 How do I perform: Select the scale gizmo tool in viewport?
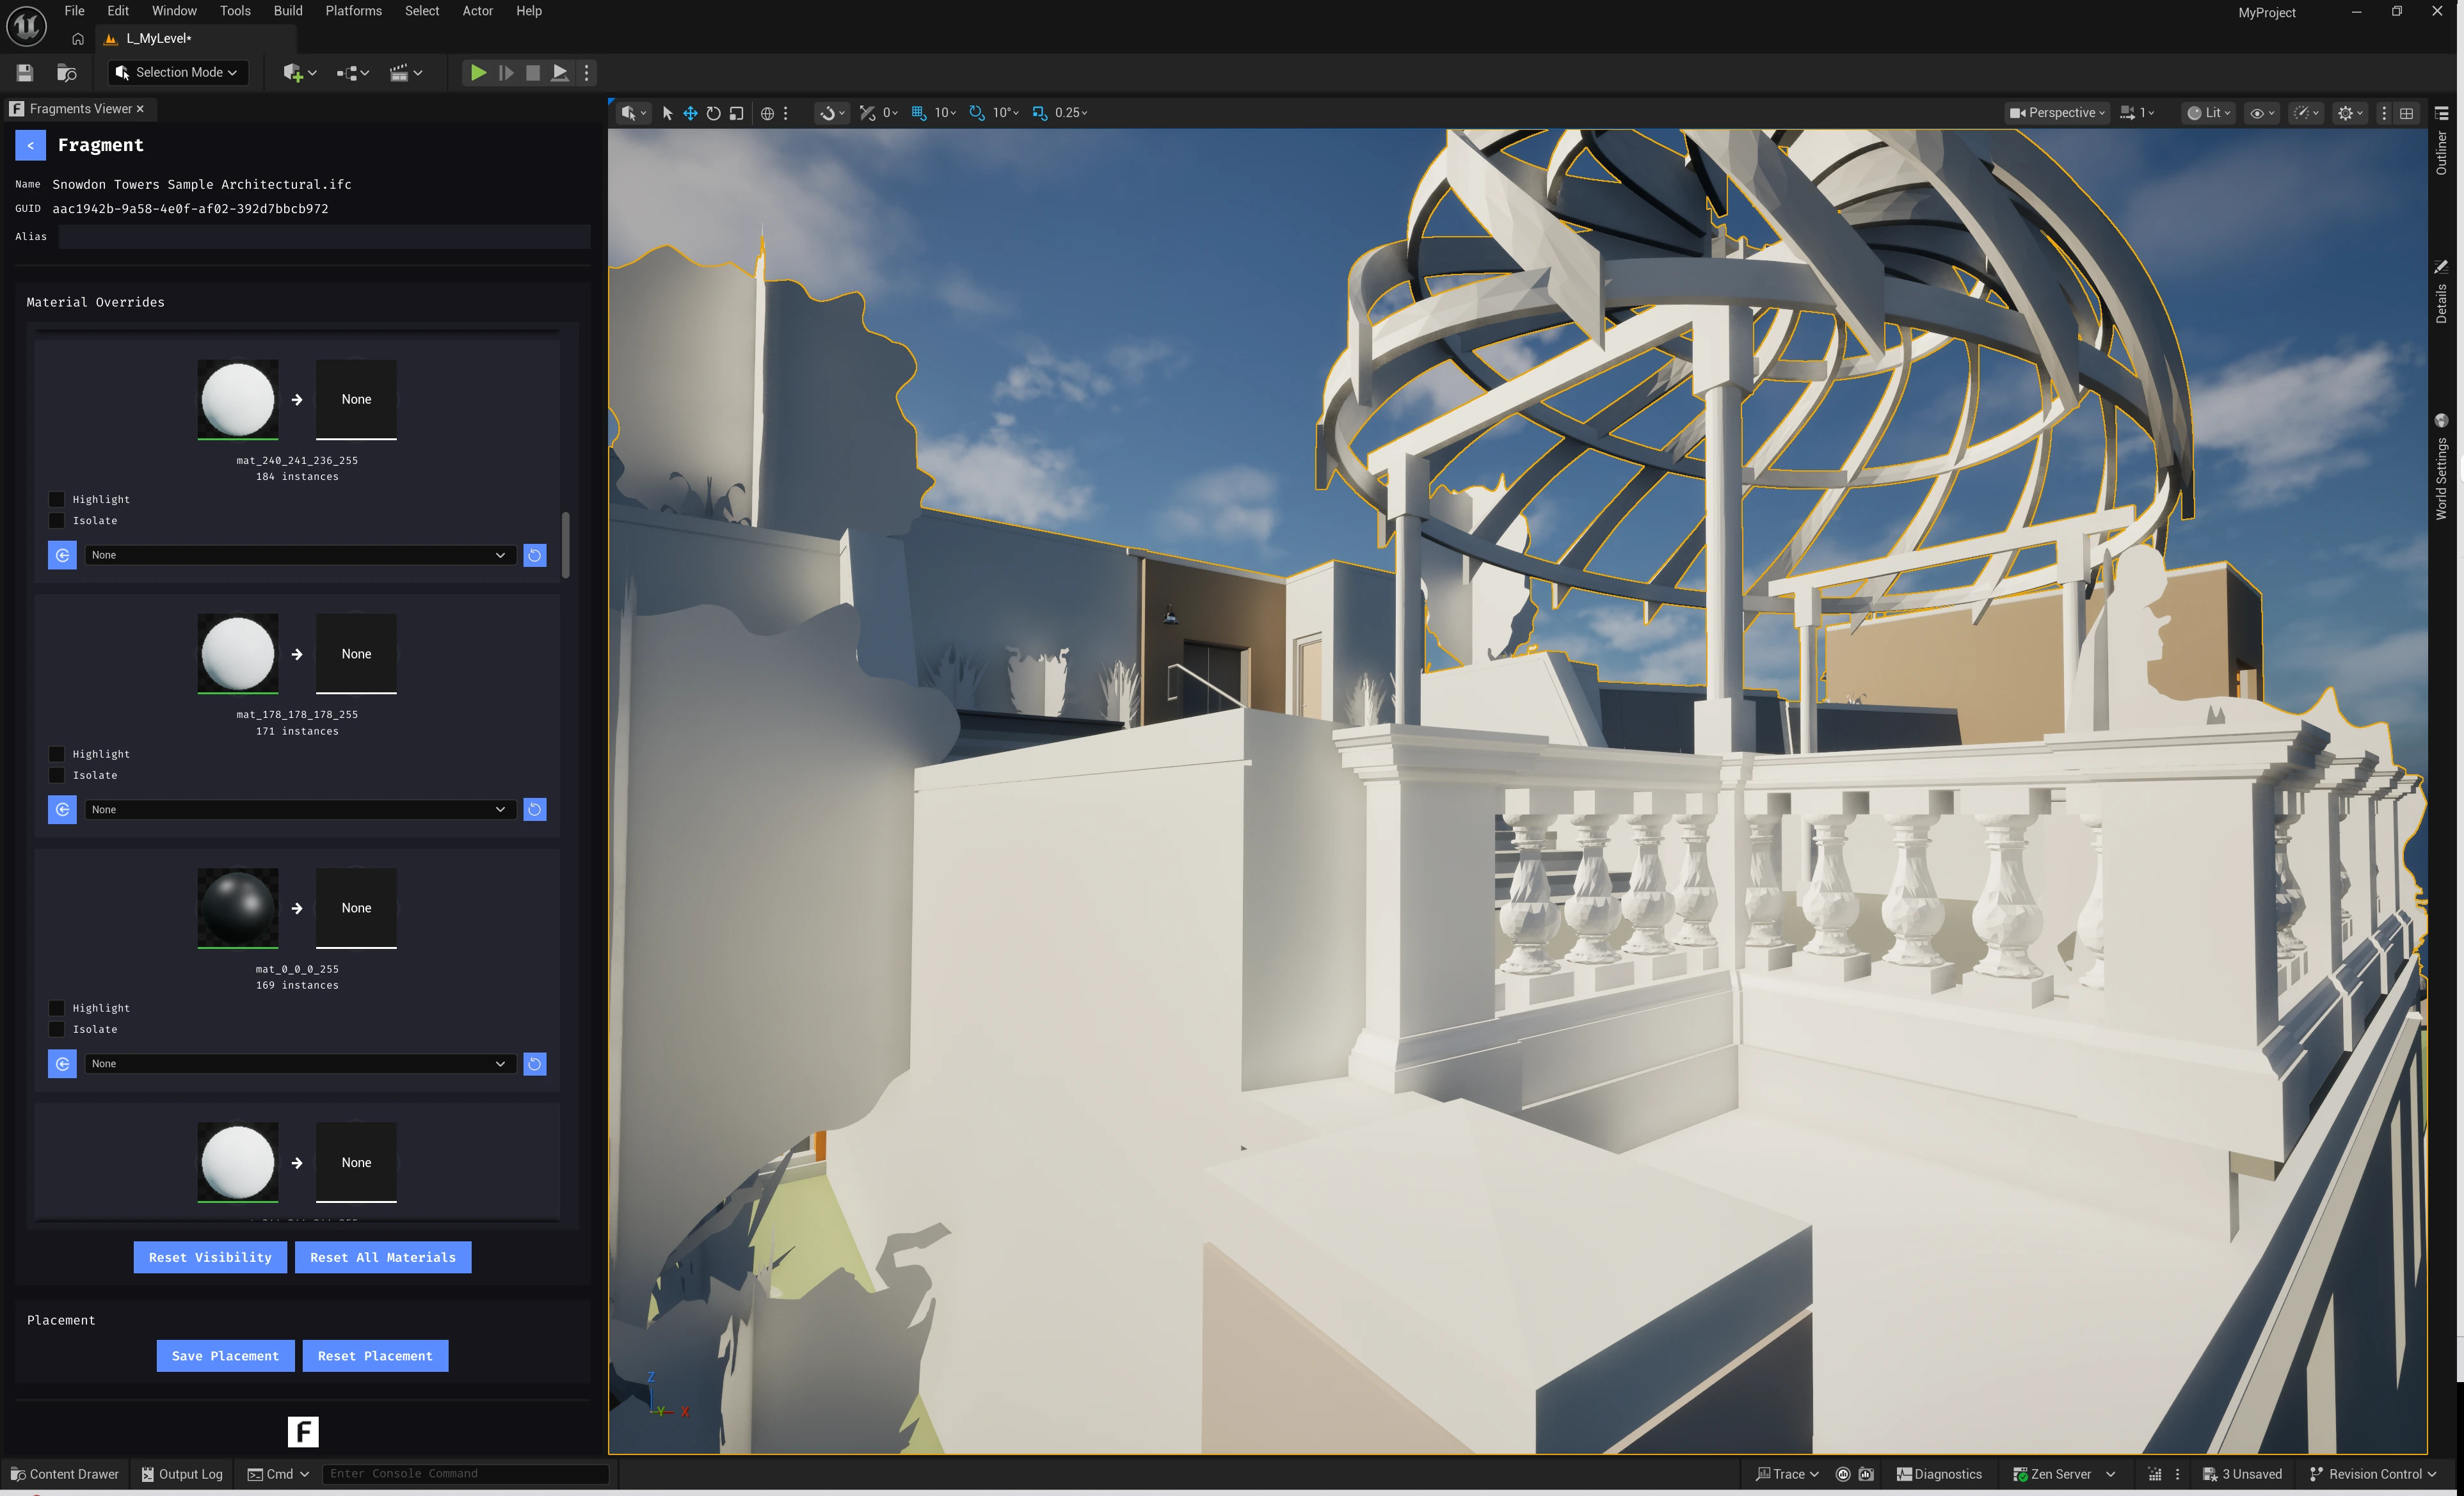point(737,113)
